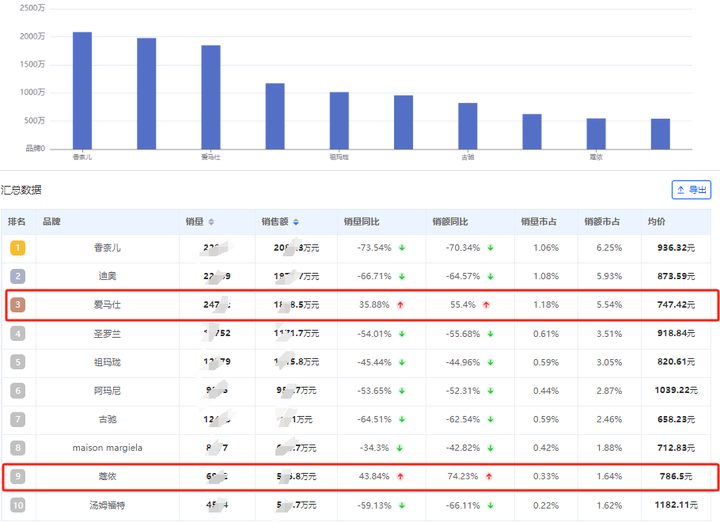Click the 销量市占 column header
This screenshot has height=522, width=720.
539,222
